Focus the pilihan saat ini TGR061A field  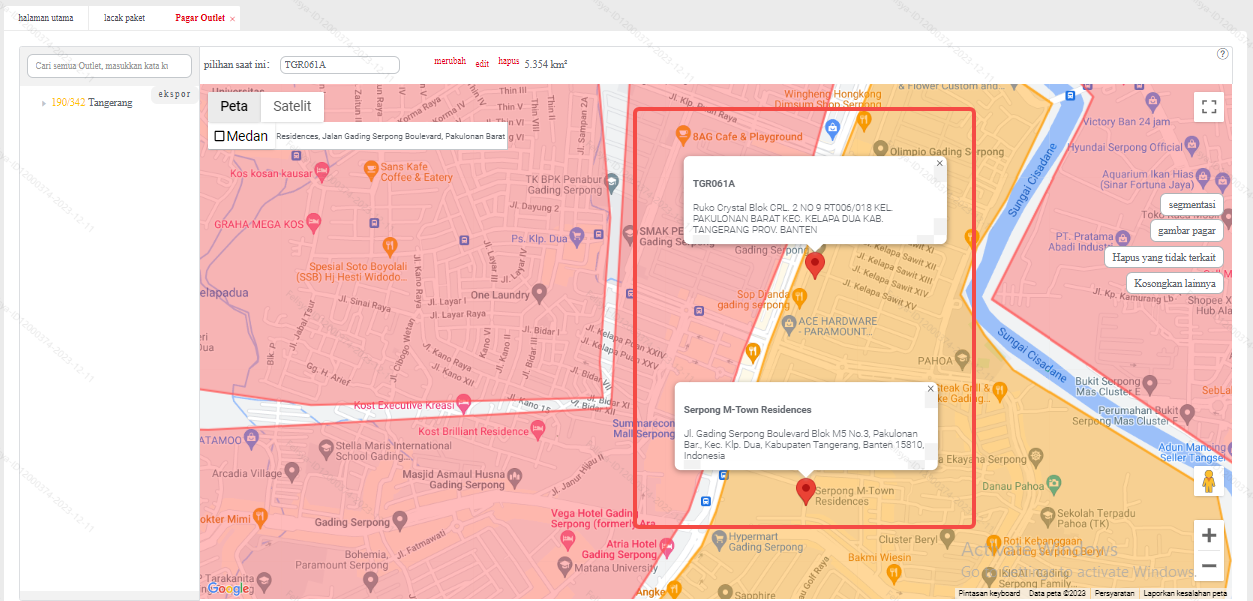point(340,65)
